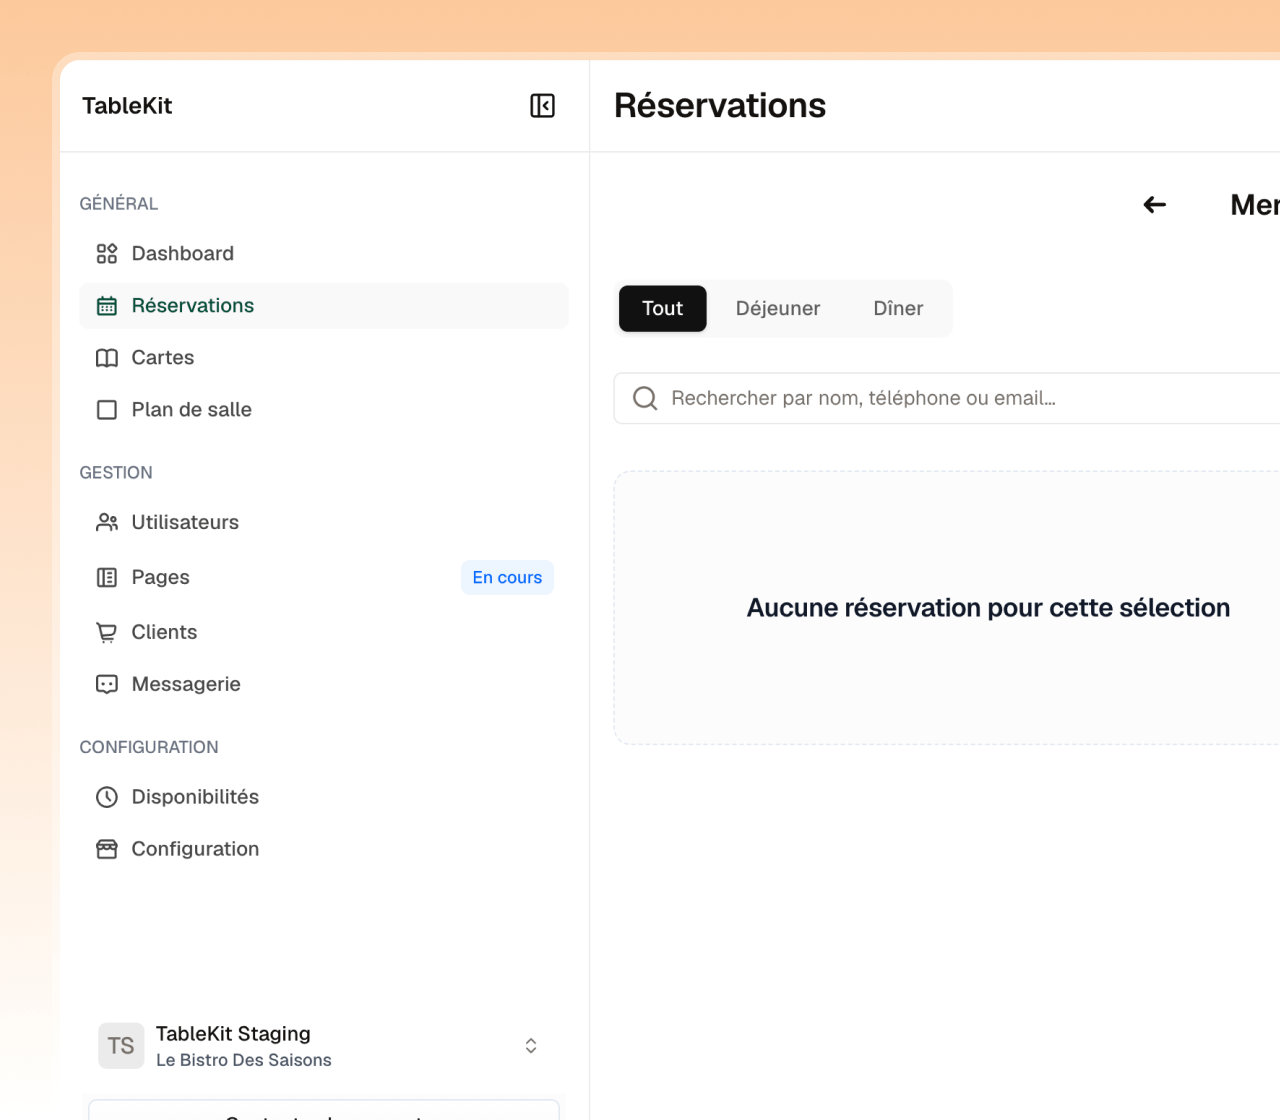Open Plan de salle
This screenshot has height=1120, width=1280.
pyautogui.click(x=324, y=410)
